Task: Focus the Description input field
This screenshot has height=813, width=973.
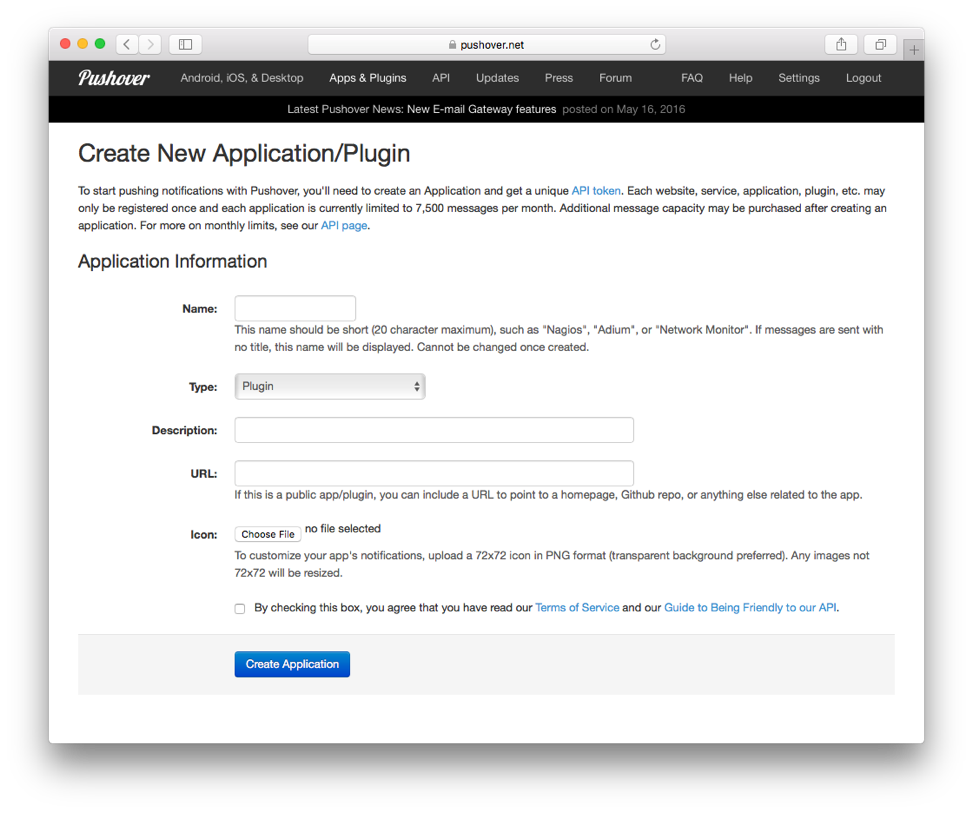Action: coord(434,430)
